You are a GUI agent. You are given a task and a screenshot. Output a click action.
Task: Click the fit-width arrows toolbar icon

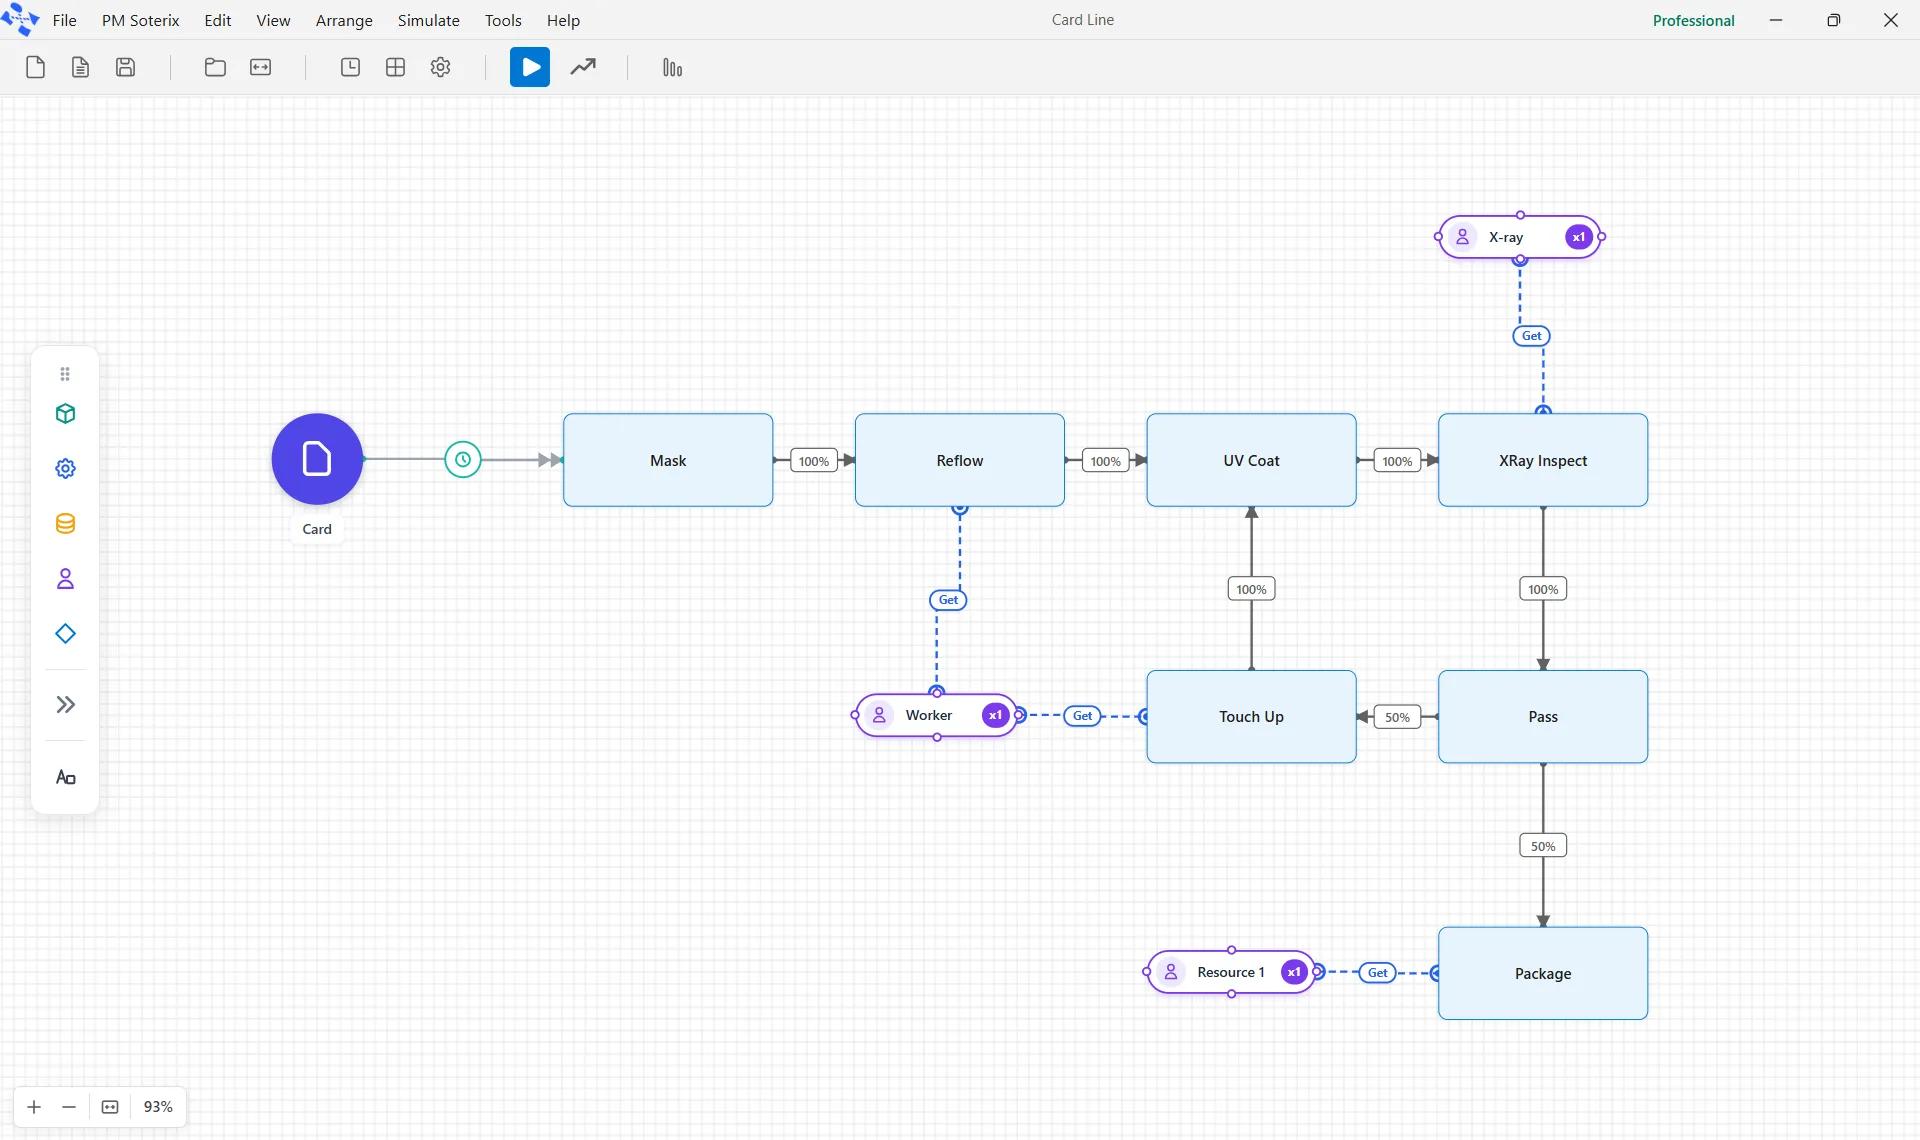click(260, 67)
